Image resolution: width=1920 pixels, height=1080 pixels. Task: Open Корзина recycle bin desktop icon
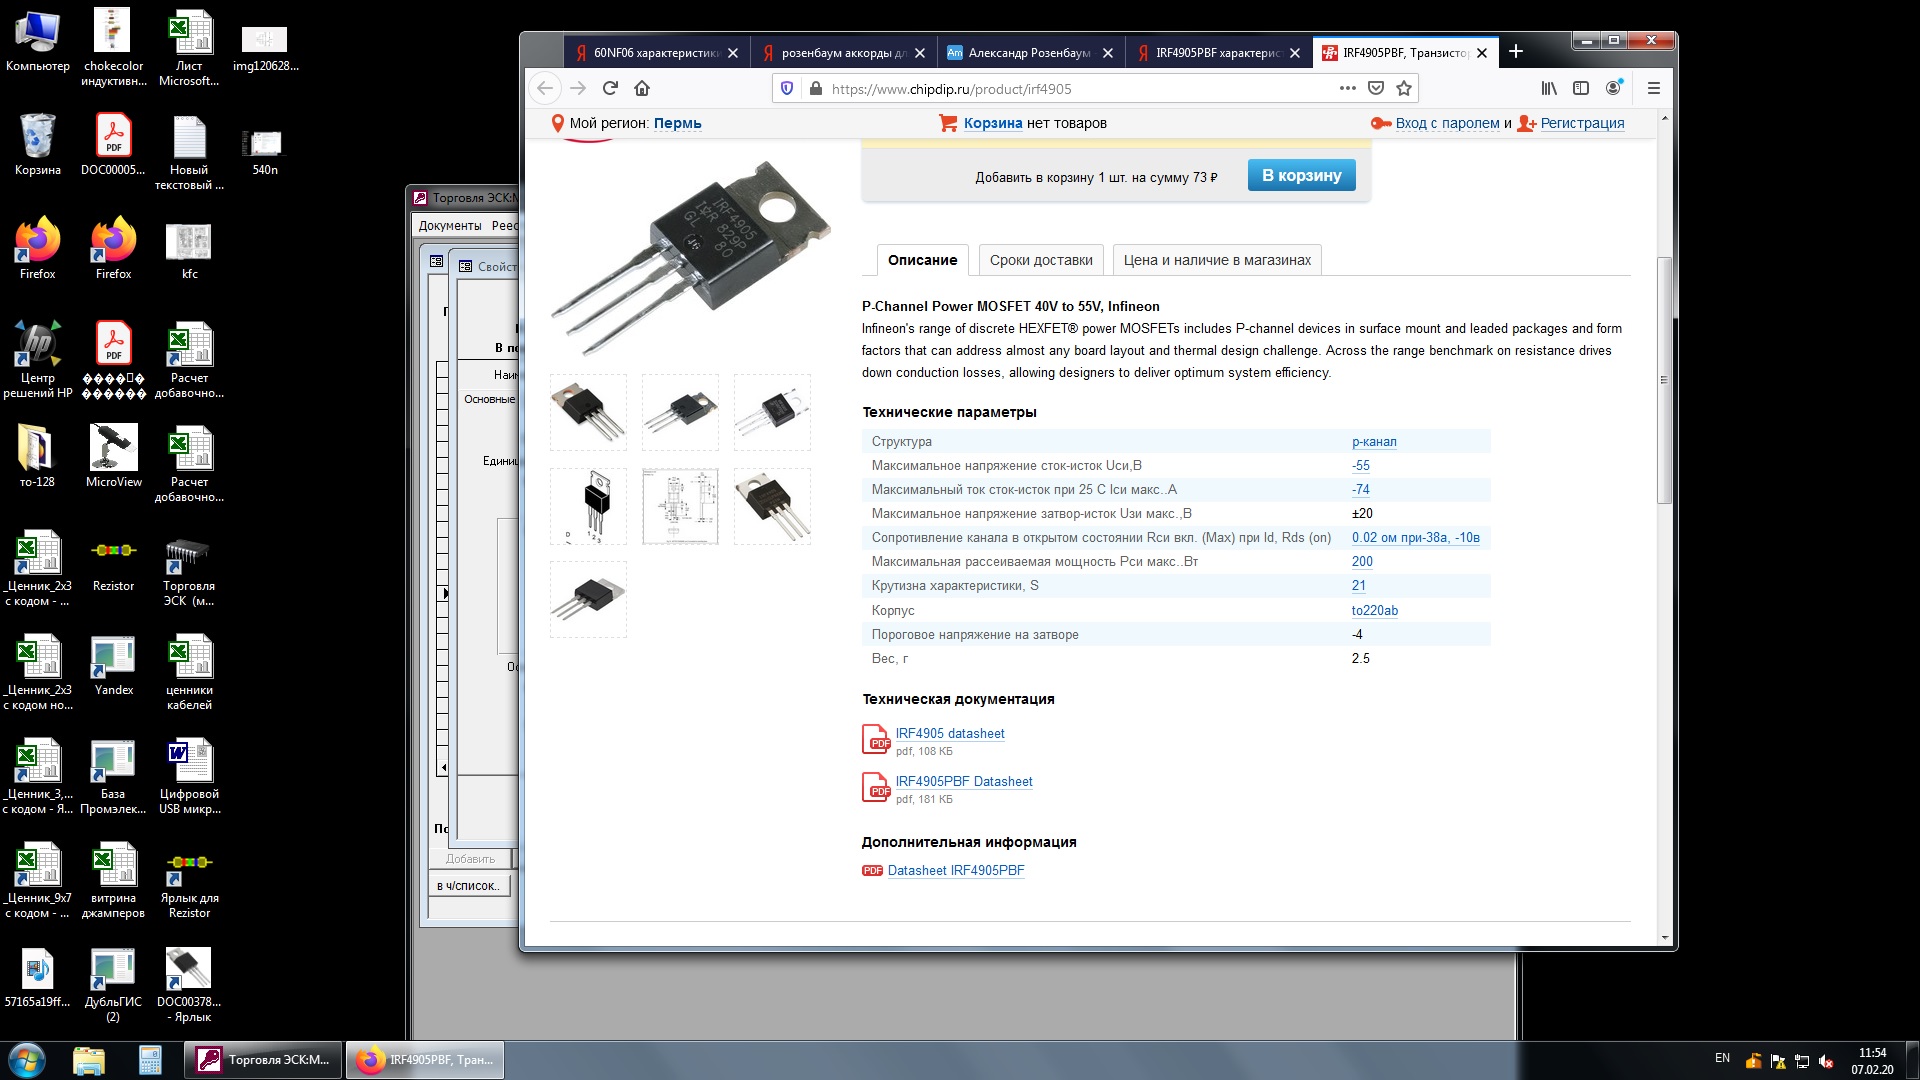(x=38, y=144)
